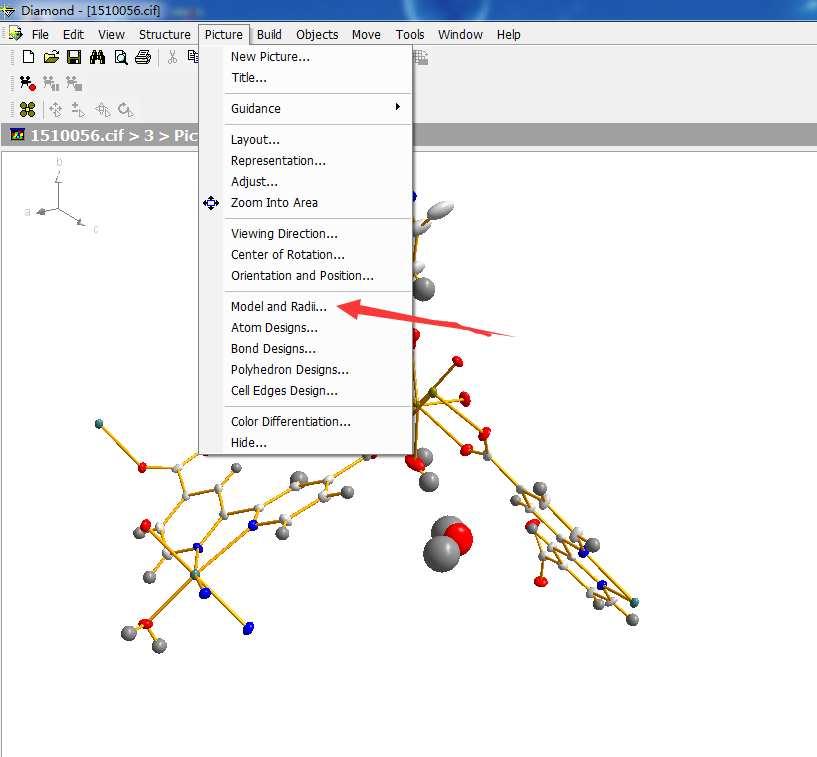This screenshot has width=817, height=757.
Task: Open the Guidance submenu
Action: click(305, 108)
